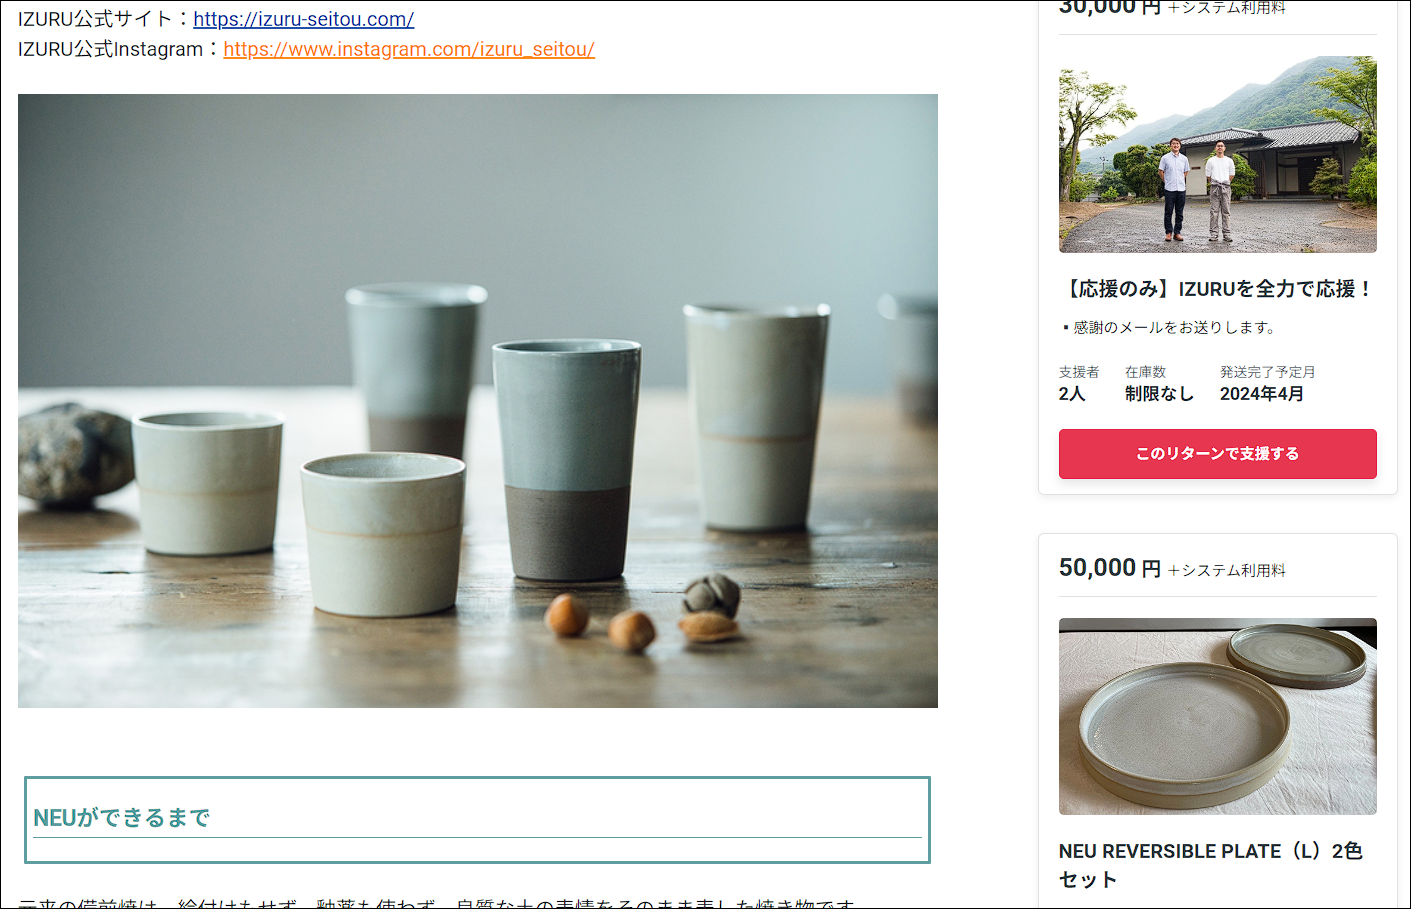Click the 支援者 2人 supporter count
This screenshot has width=1411, height=909.
coord(1079,384)
